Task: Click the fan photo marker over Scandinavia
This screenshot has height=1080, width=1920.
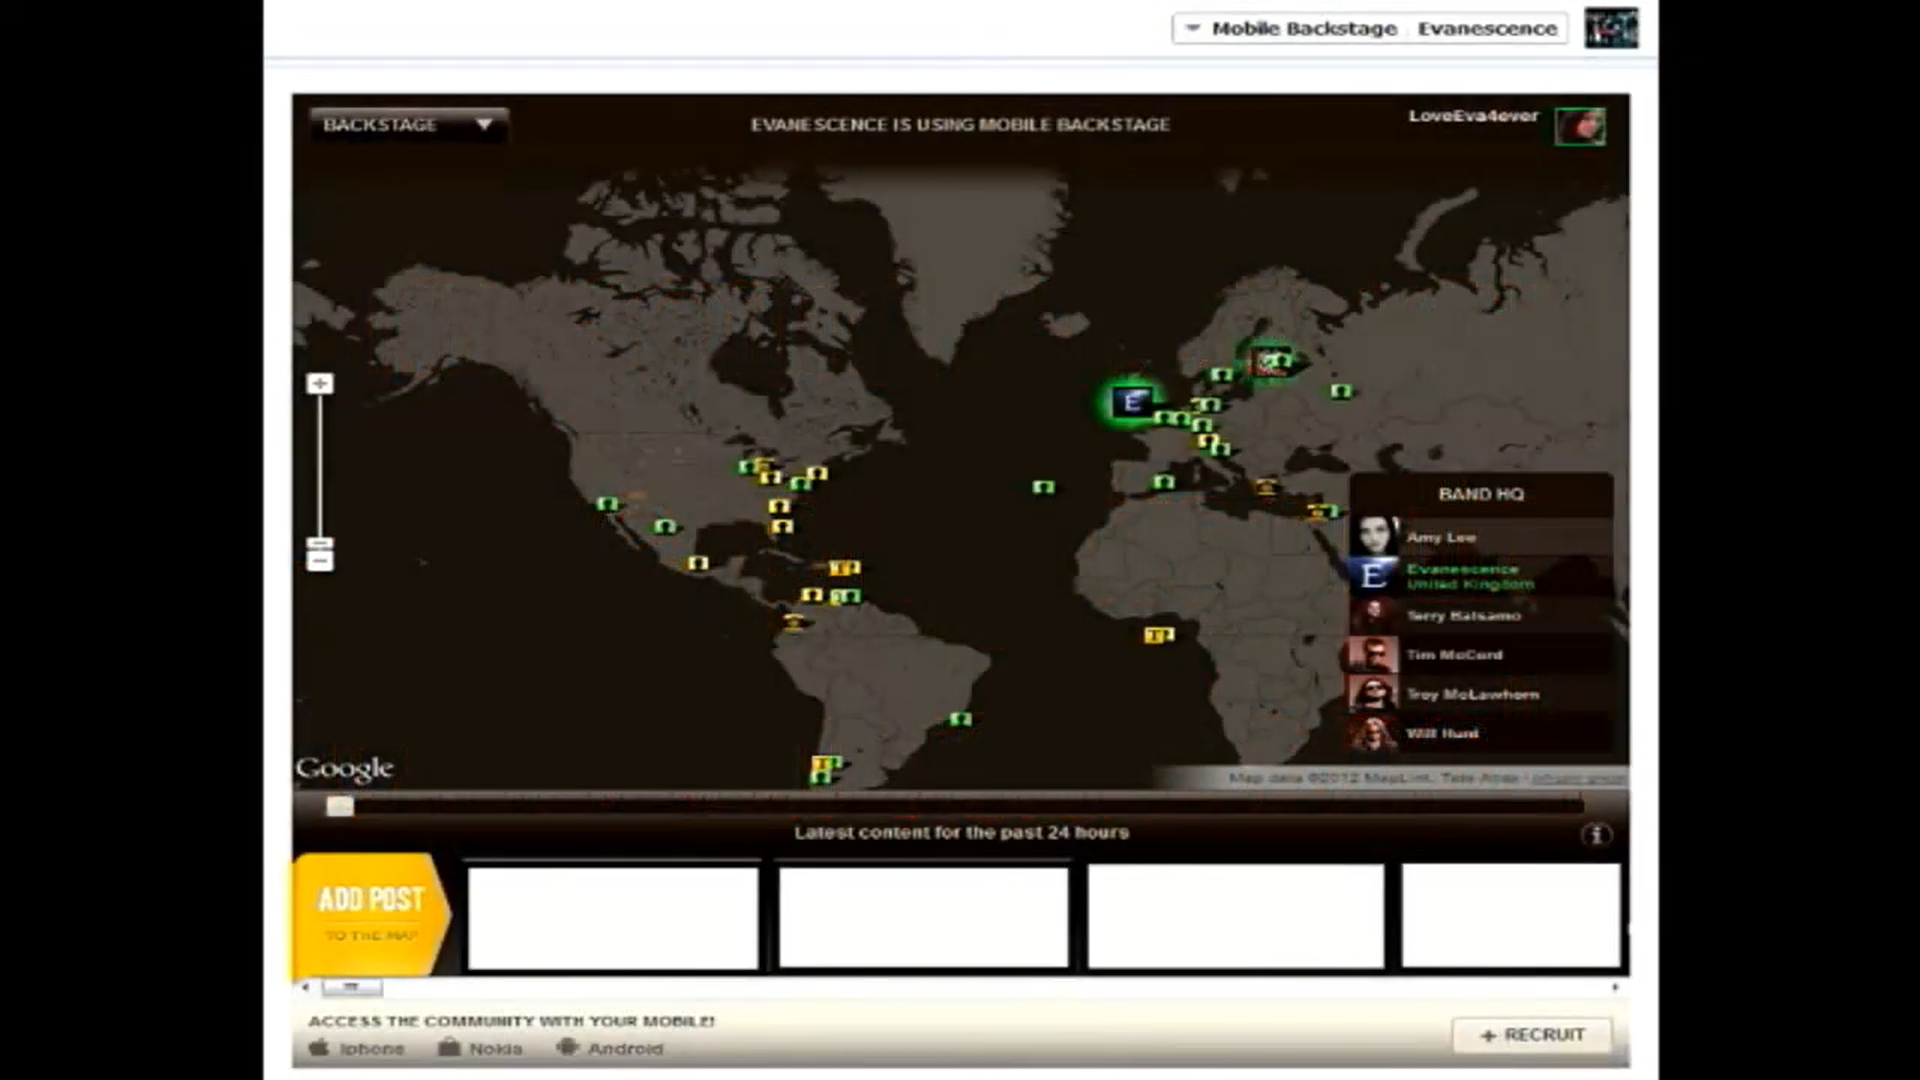Action: click(1270, 361)
